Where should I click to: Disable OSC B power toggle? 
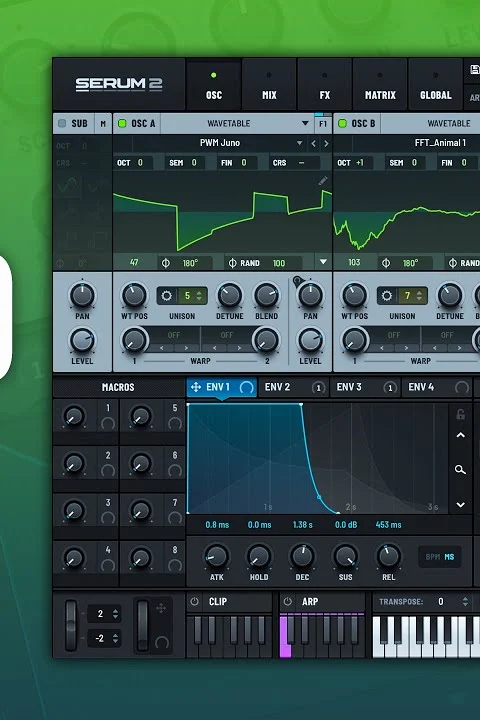342,124
